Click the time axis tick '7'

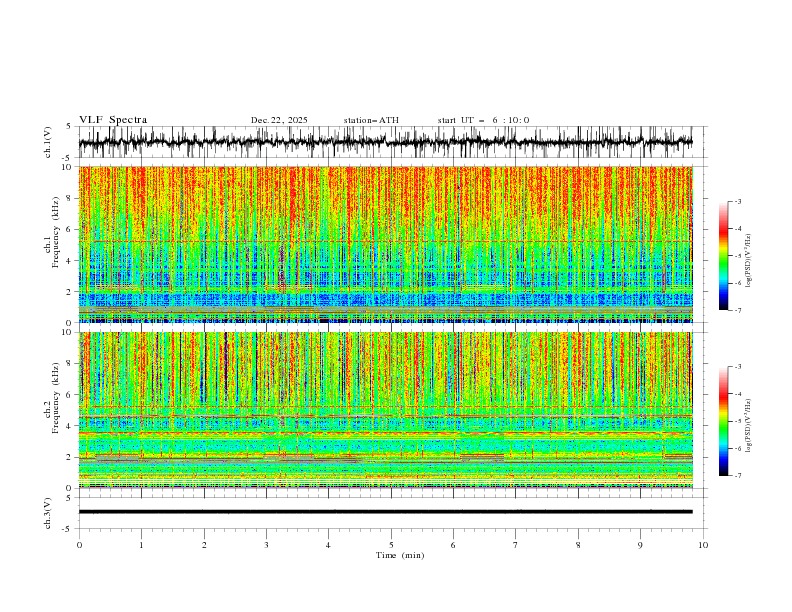[516, 545]
